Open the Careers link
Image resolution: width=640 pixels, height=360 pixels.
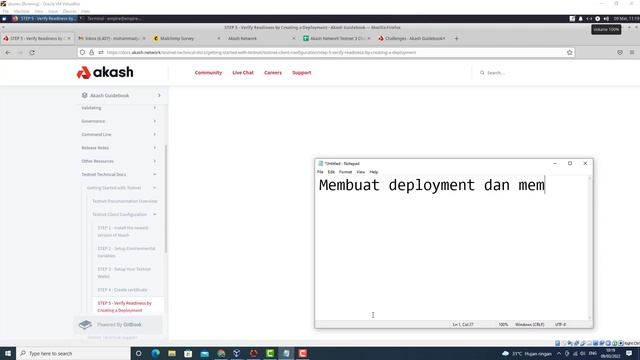point(273,73)
